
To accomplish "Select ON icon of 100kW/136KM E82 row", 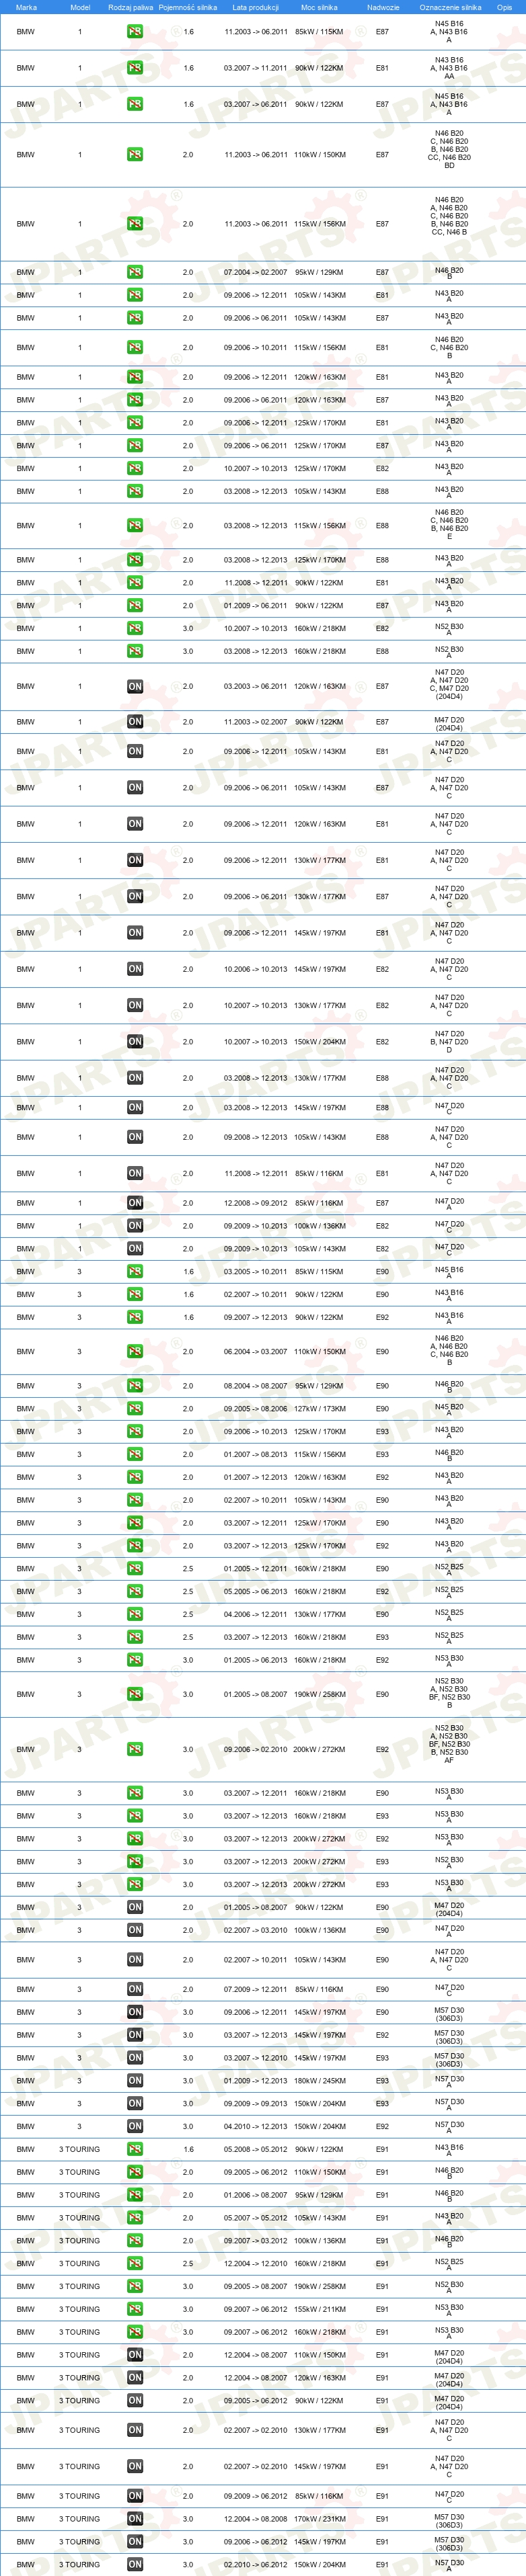I will pyautogui.click(x=135, y=1225).
